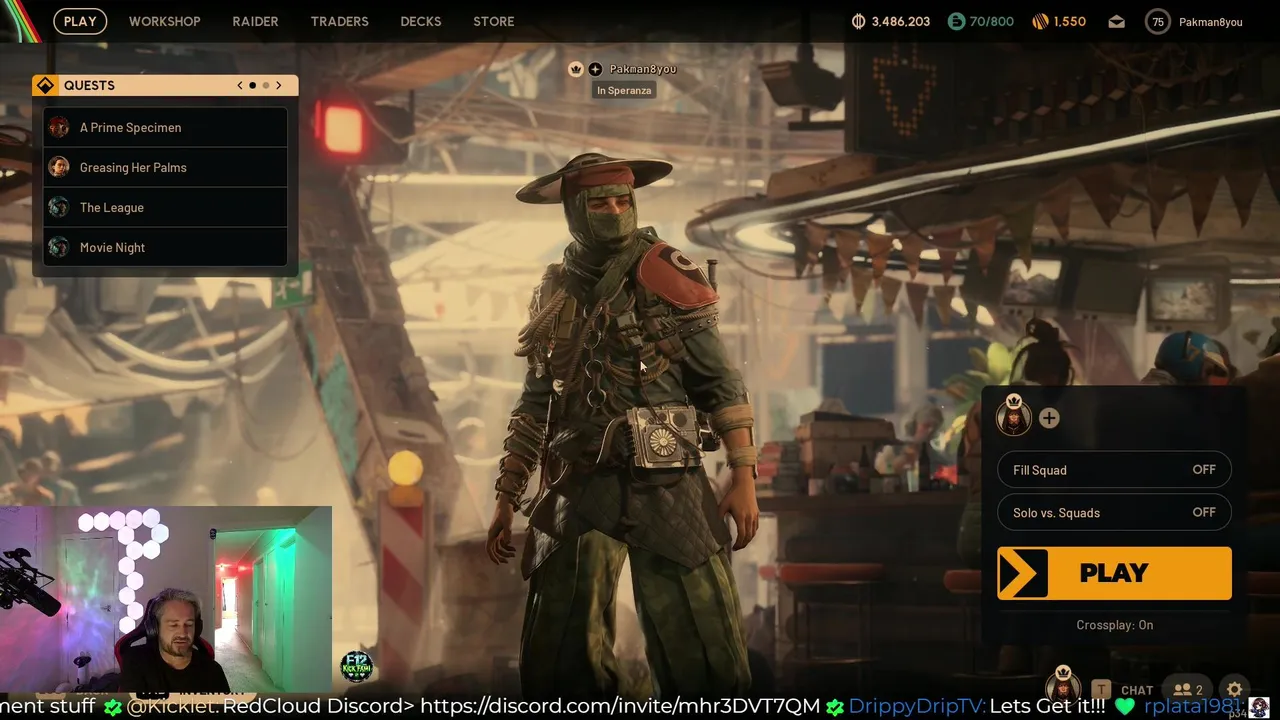Screen dimensions: 1280x720
Task: Click the 1,550 token balance
Action: (1070, 21)
